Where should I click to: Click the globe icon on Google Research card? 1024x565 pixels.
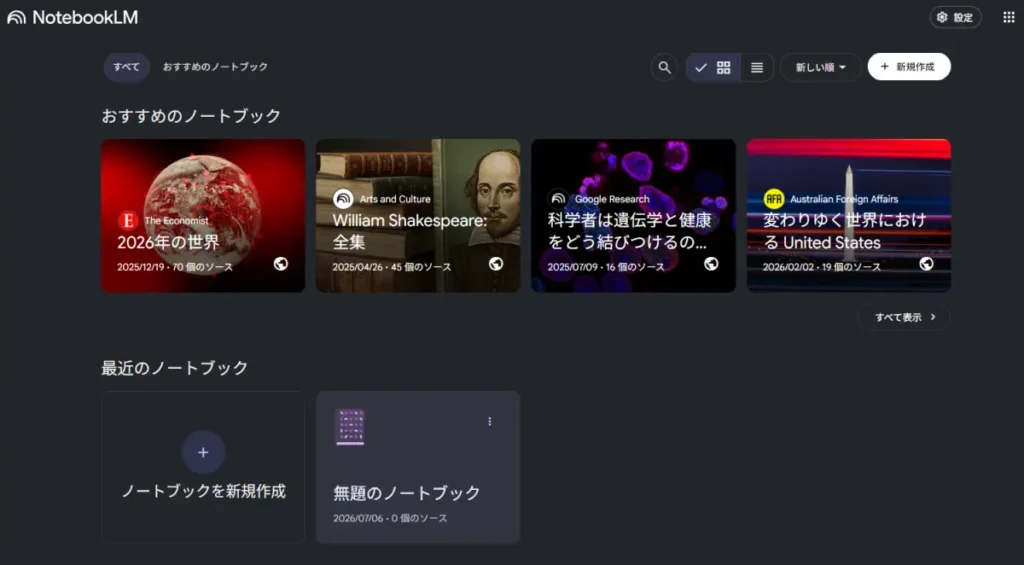pyautogui.click(x=711, y=263)
